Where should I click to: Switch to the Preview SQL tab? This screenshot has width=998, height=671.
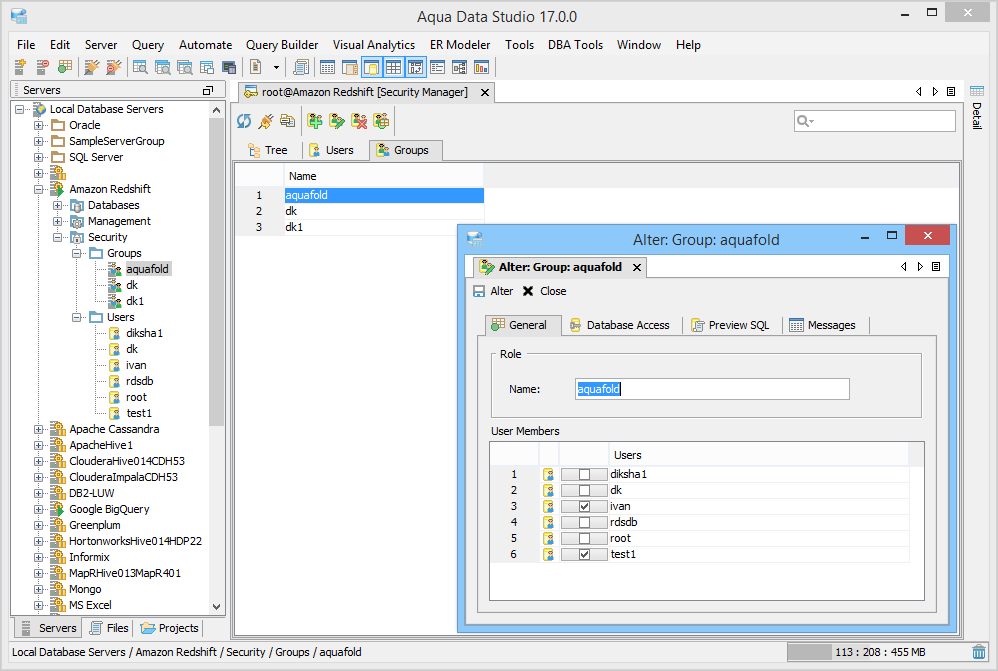tap(731, 325)
